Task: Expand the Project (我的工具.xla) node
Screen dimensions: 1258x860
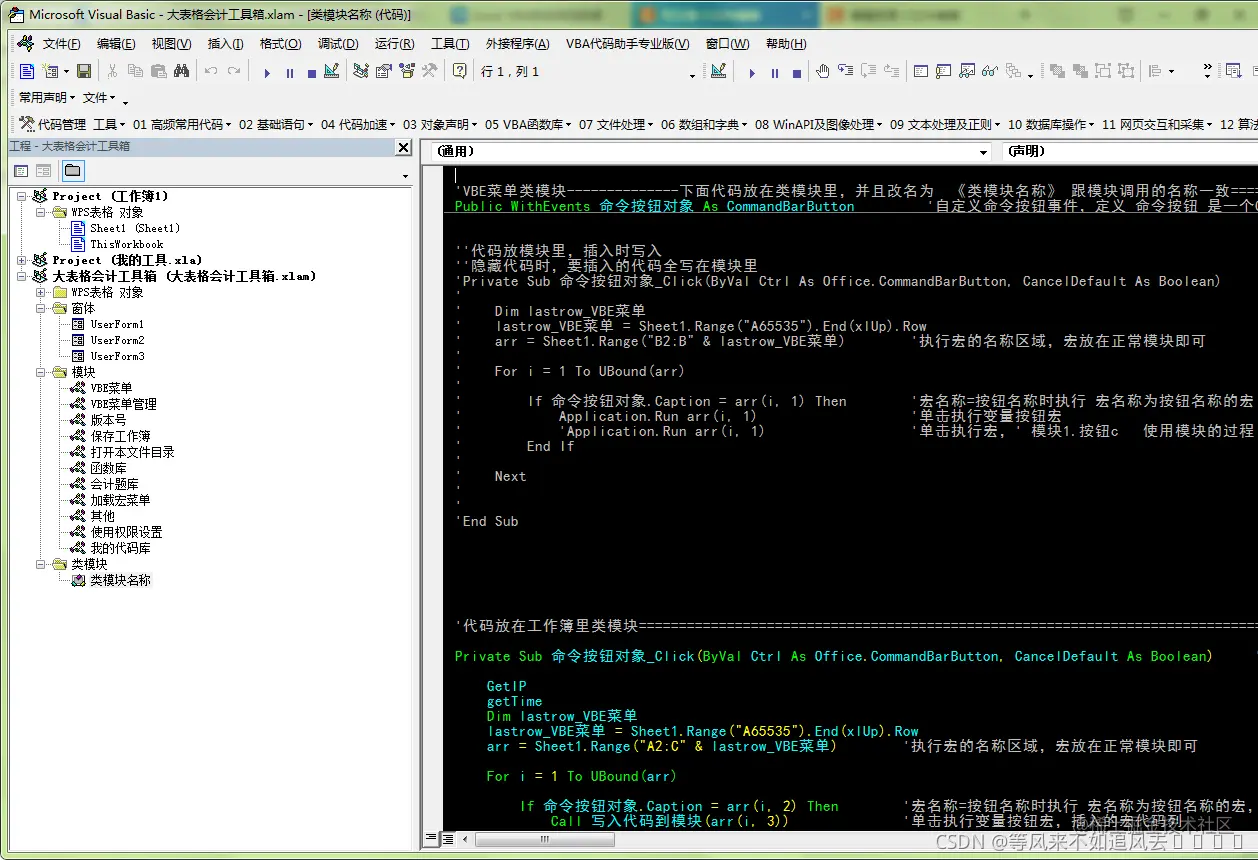Action: [22, 260]
